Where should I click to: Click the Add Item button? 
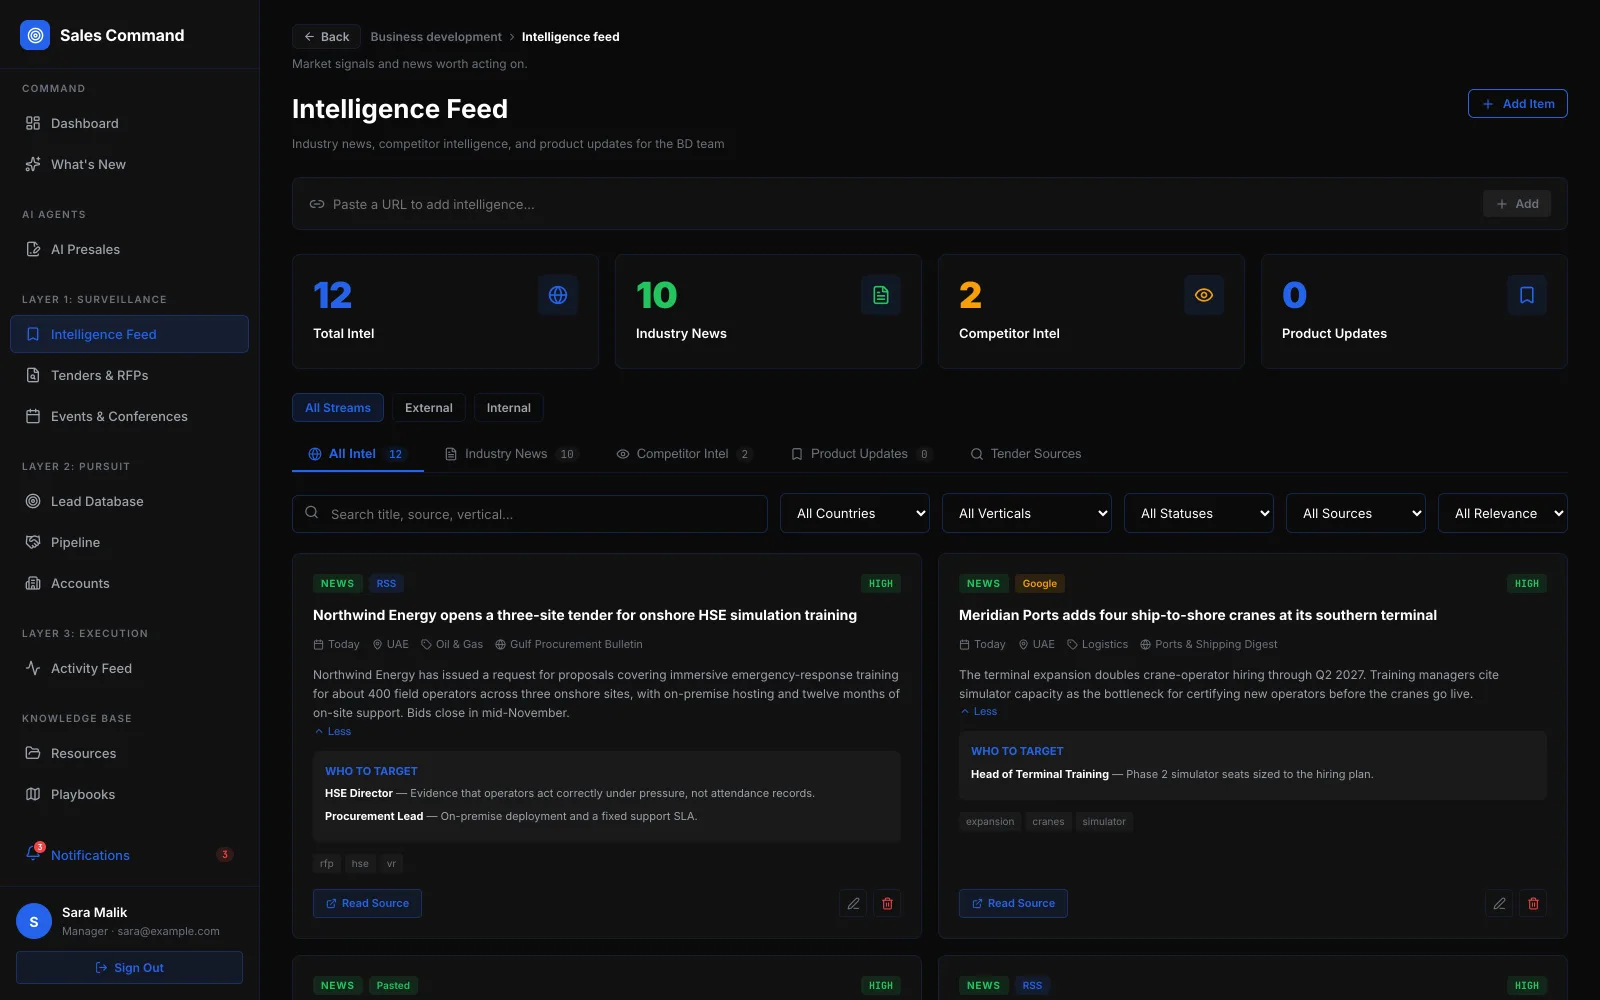(x=1518, y=104)
